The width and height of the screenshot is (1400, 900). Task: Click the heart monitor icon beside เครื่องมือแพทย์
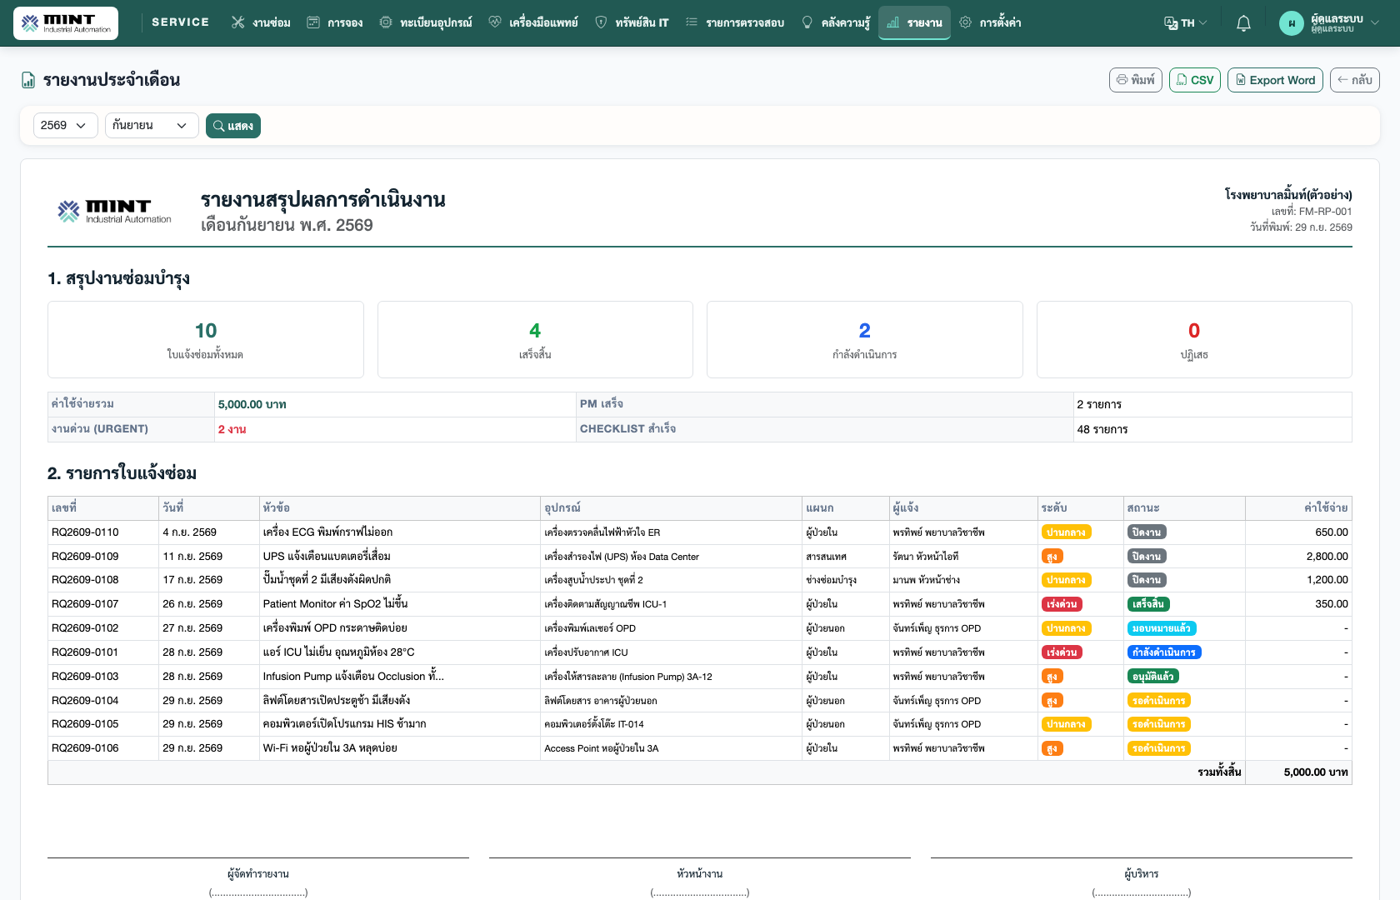point(495,22)
